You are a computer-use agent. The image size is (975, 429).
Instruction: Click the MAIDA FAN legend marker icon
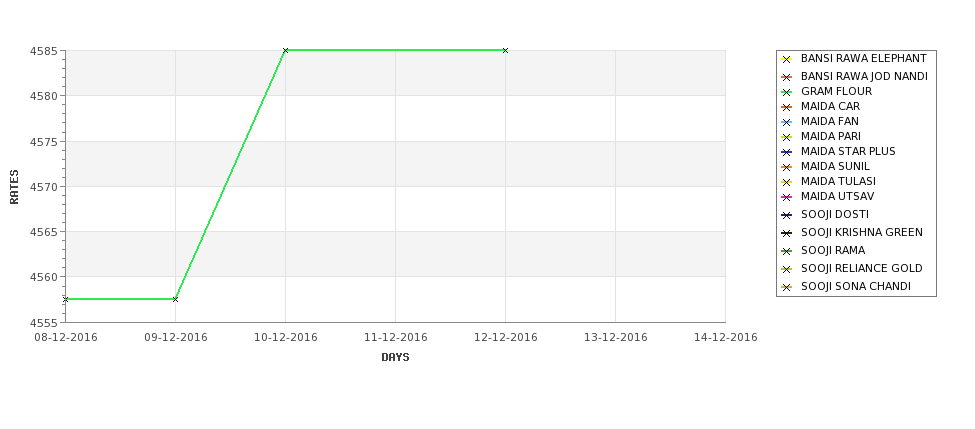tap(787, 122)
